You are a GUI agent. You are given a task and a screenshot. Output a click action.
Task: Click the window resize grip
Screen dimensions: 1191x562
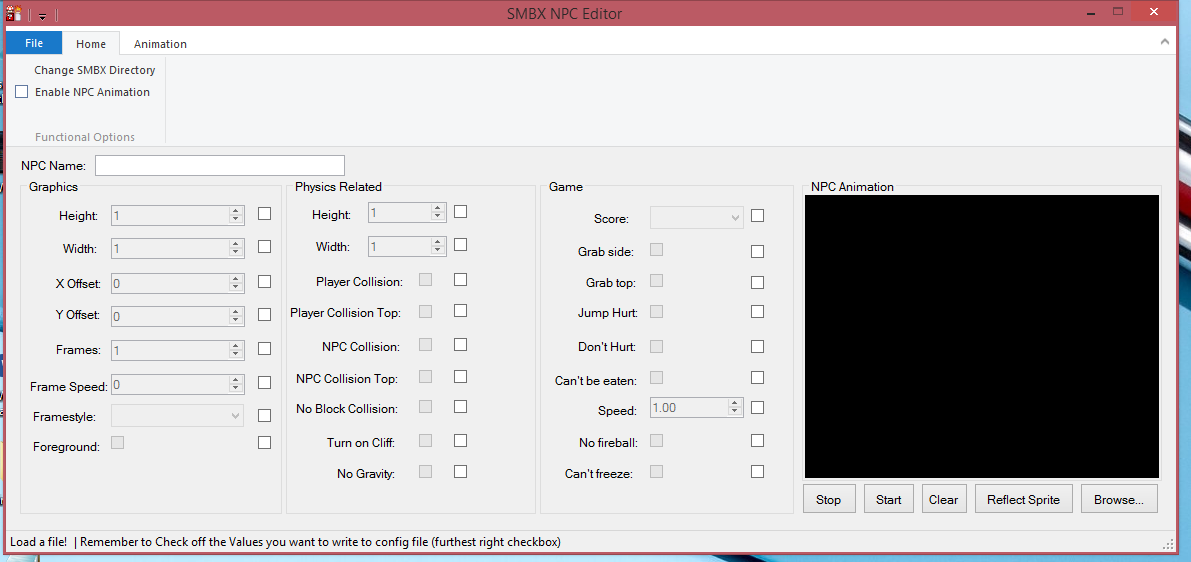pos(1168,544)
